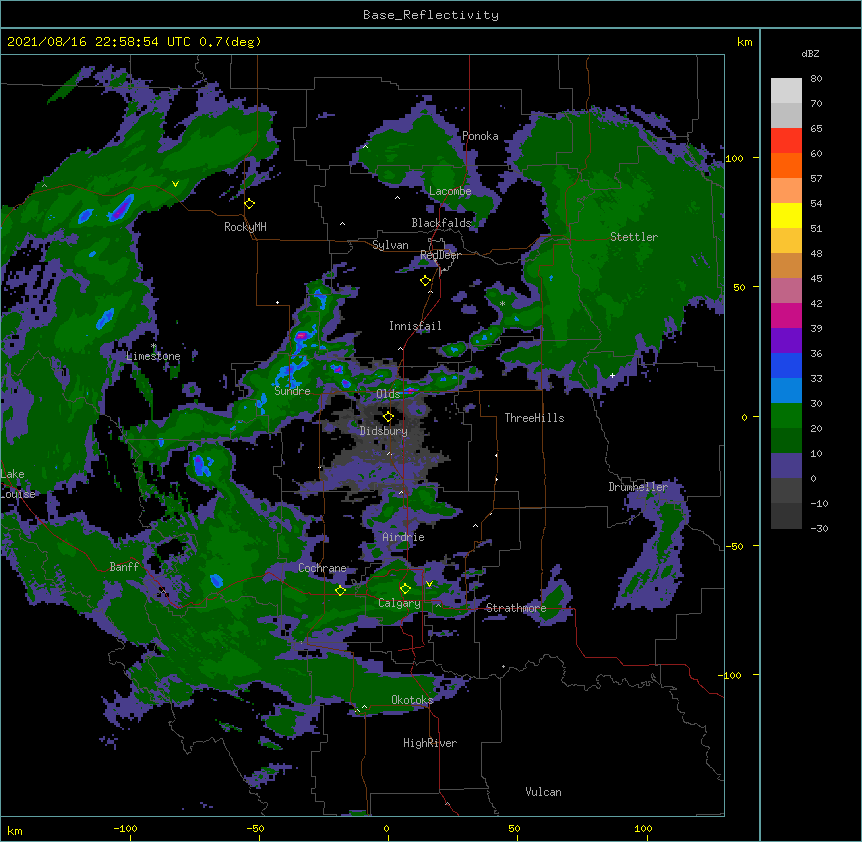Click the RockyMH label
Screen dimensions: 862x842
pos(245,227)
